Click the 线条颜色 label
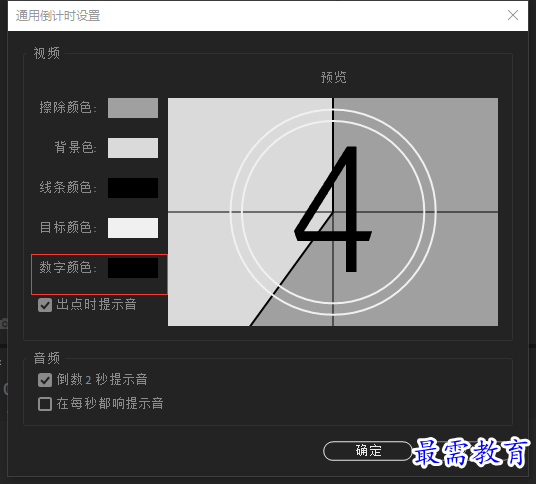Screen dimensions: 536x484 click(68, 187)
